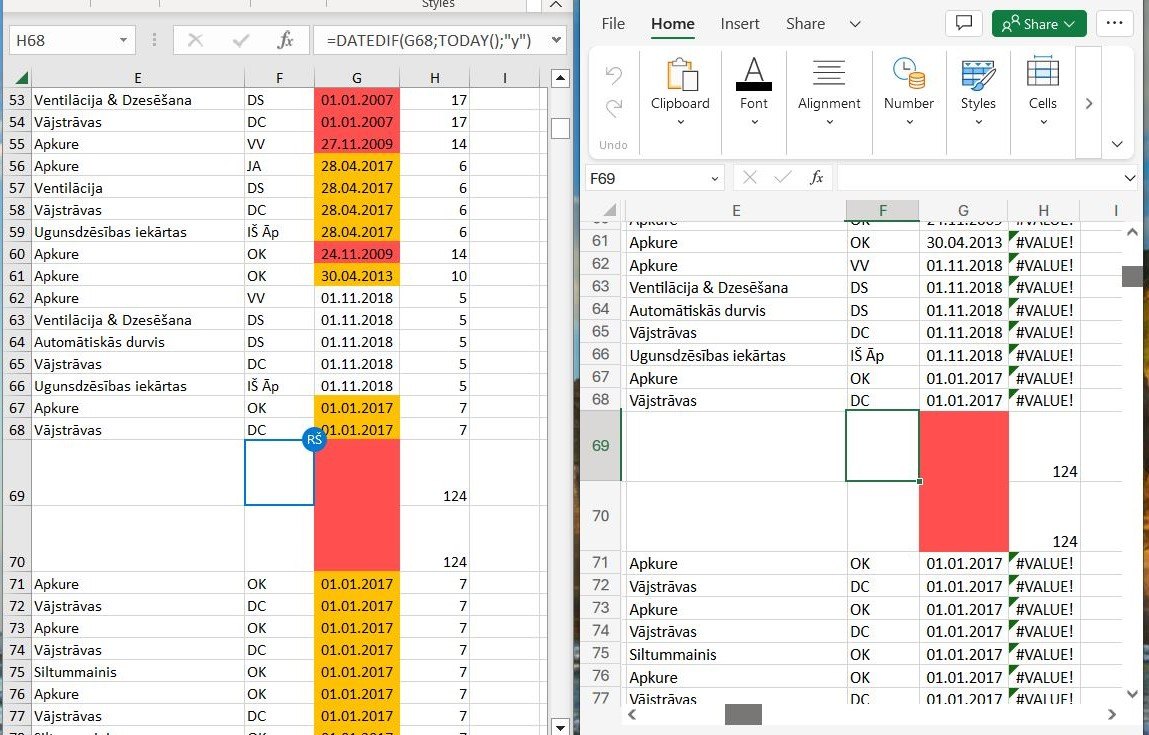The image size is (1149, 735).
Task: Click red cell 27.11.2009 in left sheet
Action: click(x=357, y=144)
